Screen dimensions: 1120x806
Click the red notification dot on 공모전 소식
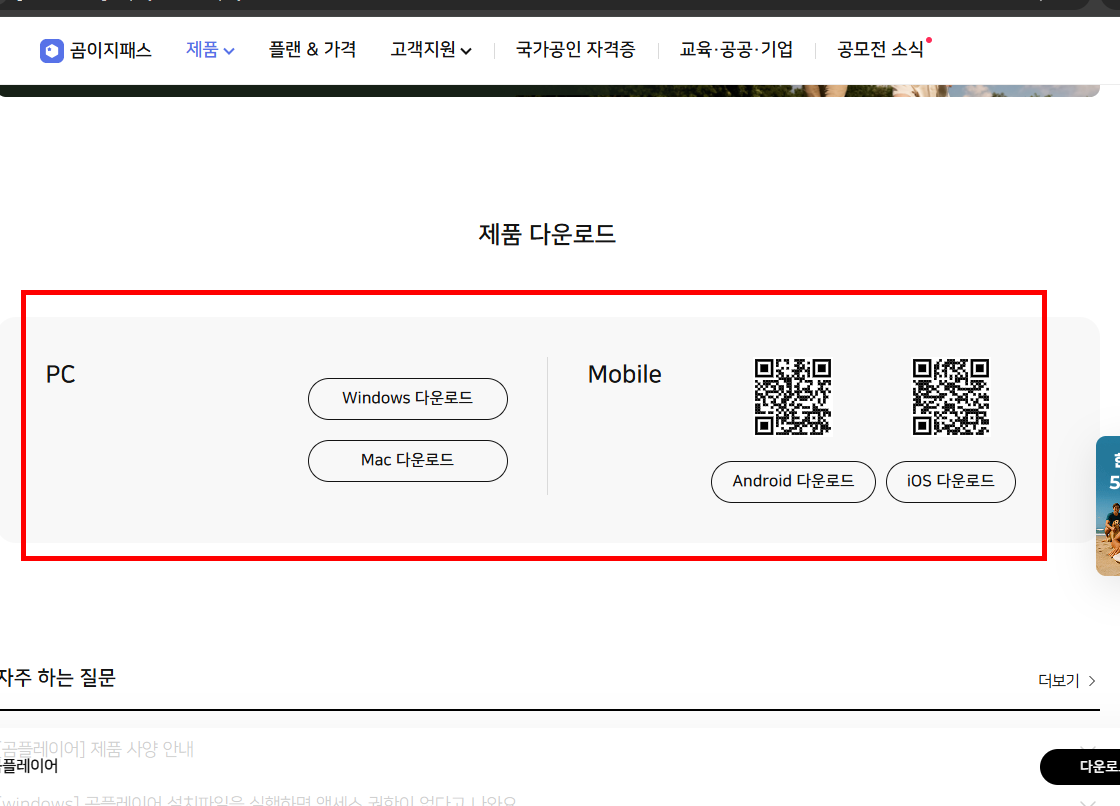pos(928,38)
